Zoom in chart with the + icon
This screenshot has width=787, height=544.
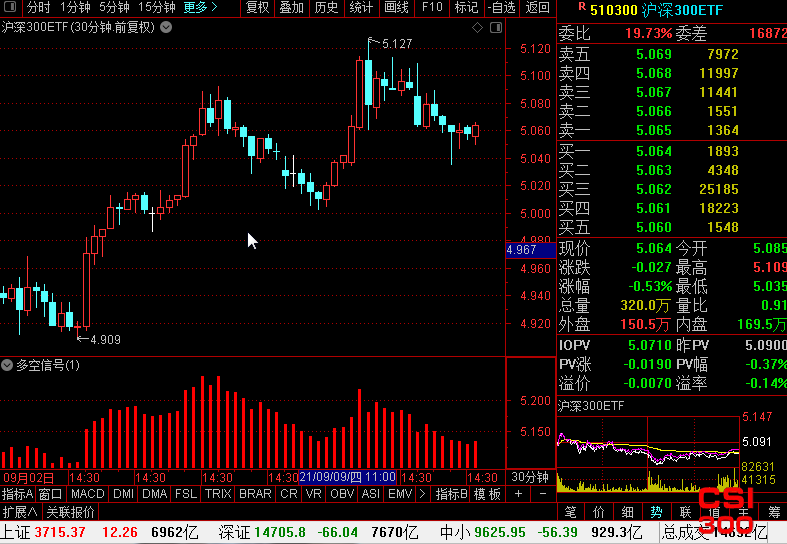(518, 494)
